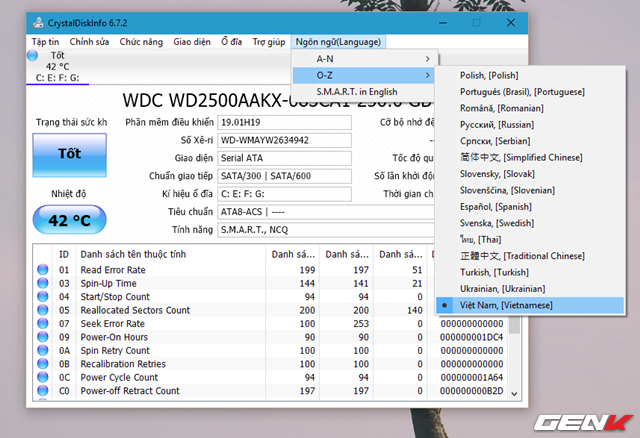The image size is (640, 438).
Task: Click the Tốt health status button
Action: tap(69, 154)
